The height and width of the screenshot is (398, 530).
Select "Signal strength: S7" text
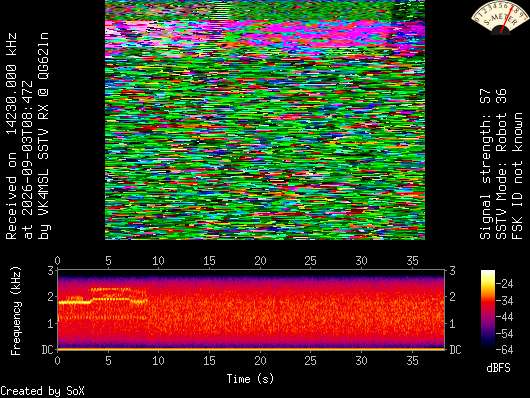pyautogui.click(x=485, y=164)
